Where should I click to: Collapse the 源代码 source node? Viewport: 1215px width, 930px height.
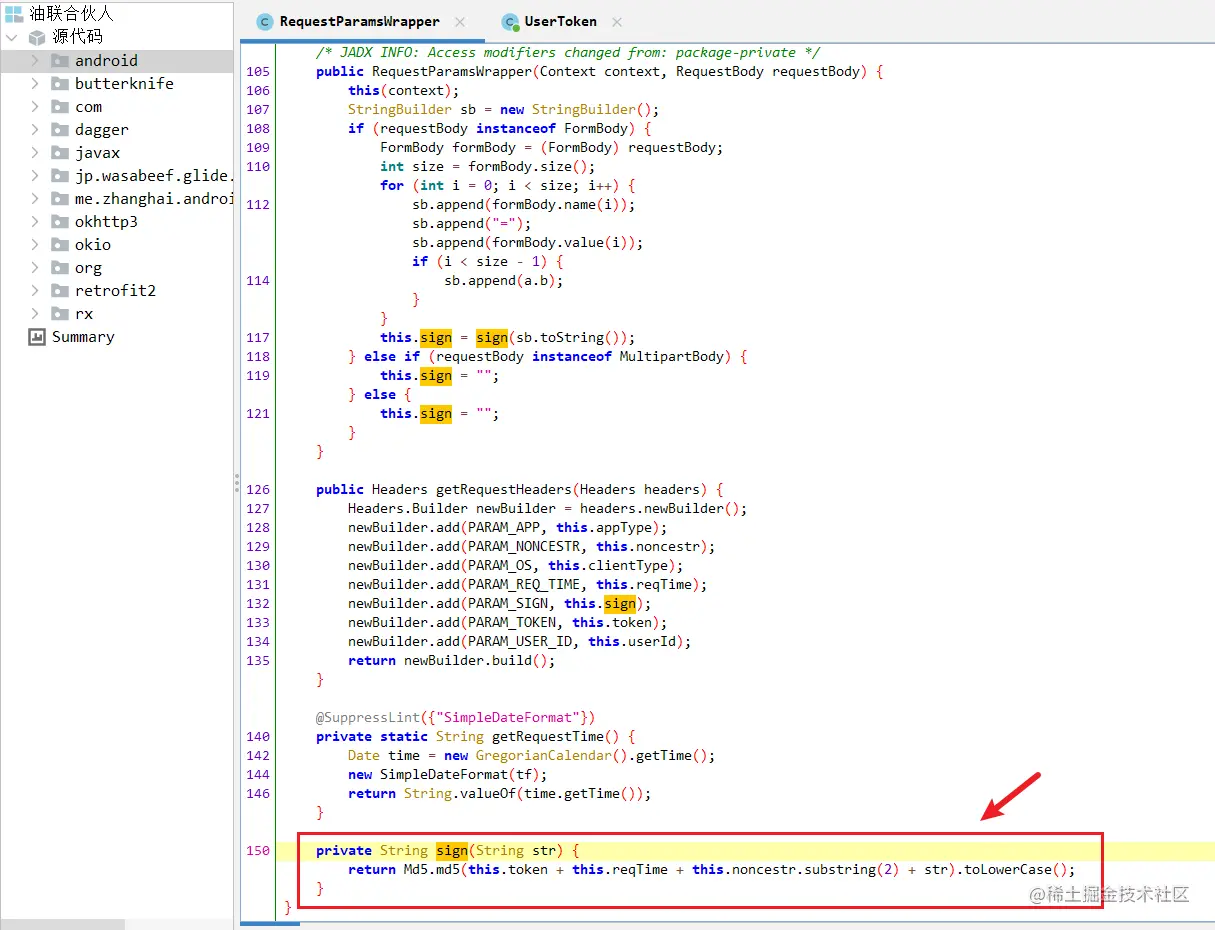[x=12, y=37]
